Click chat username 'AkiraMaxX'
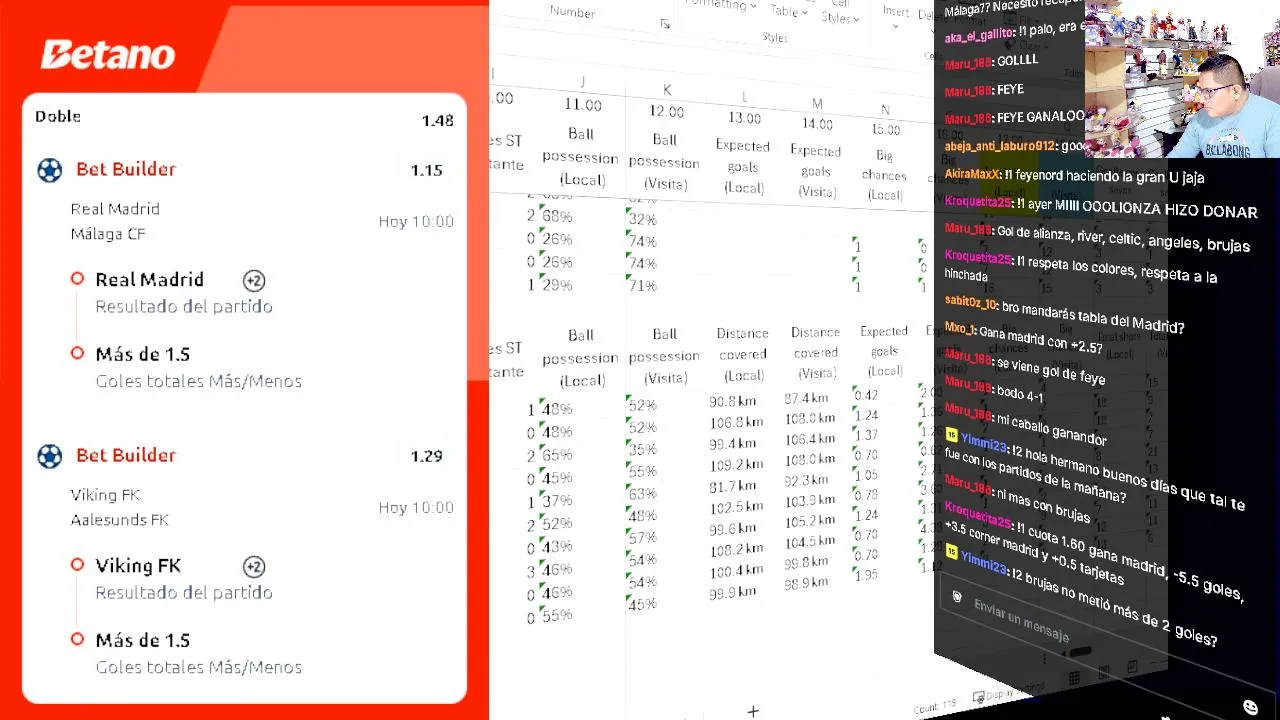1280x720 pixels. (x=973, y=174)
